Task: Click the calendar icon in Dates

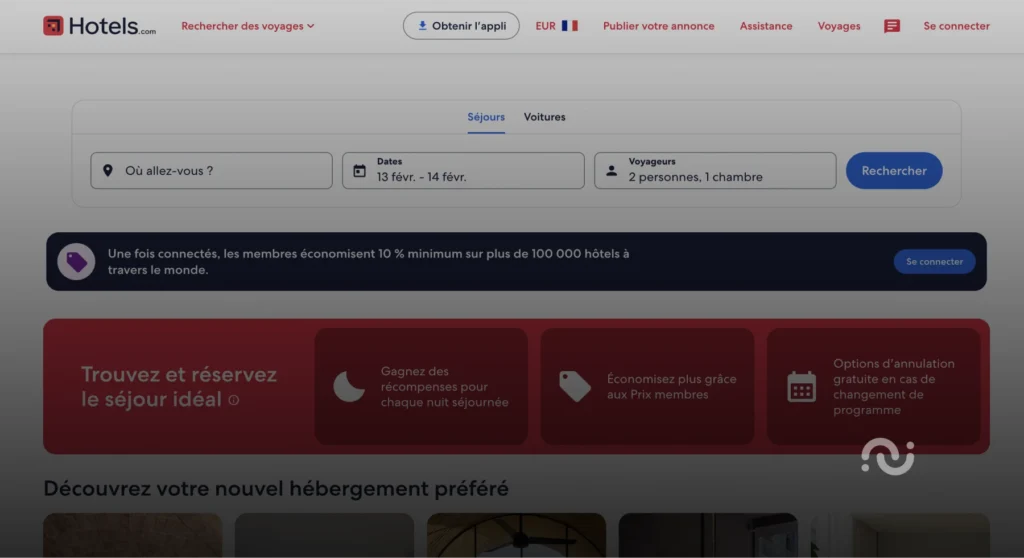Action: (359, 171)
